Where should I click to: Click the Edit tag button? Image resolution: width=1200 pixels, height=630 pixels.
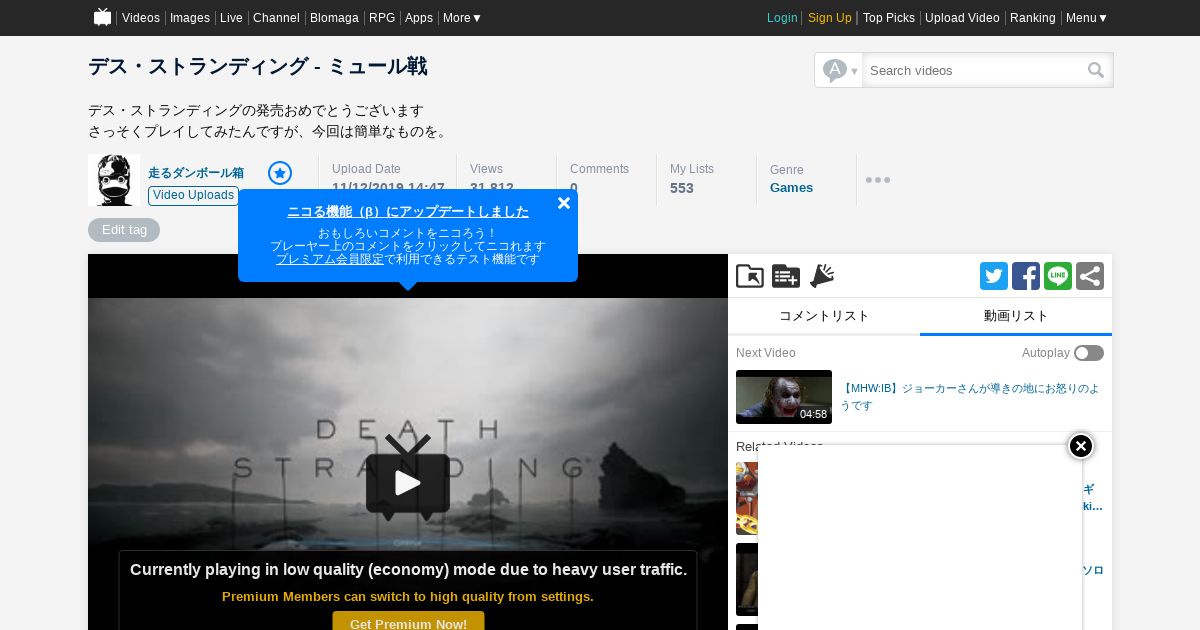124,230
